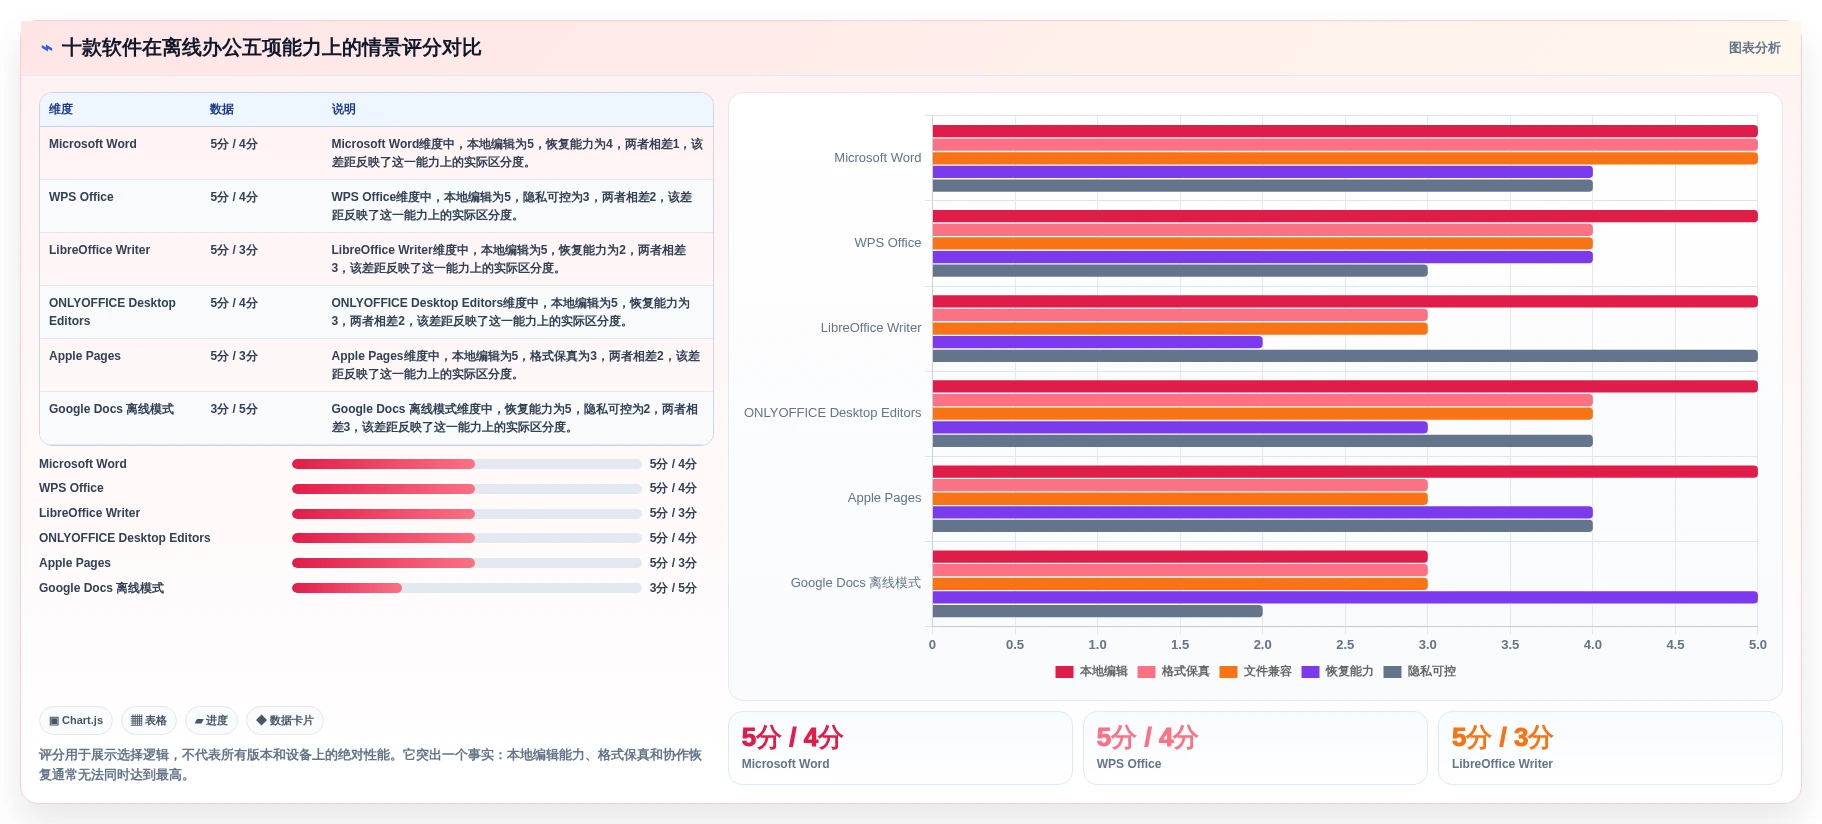Screen dimensions: 1822x824
Task: Click Google Docs purple 恢复能力 chart bar
Action: [1345, 598]
